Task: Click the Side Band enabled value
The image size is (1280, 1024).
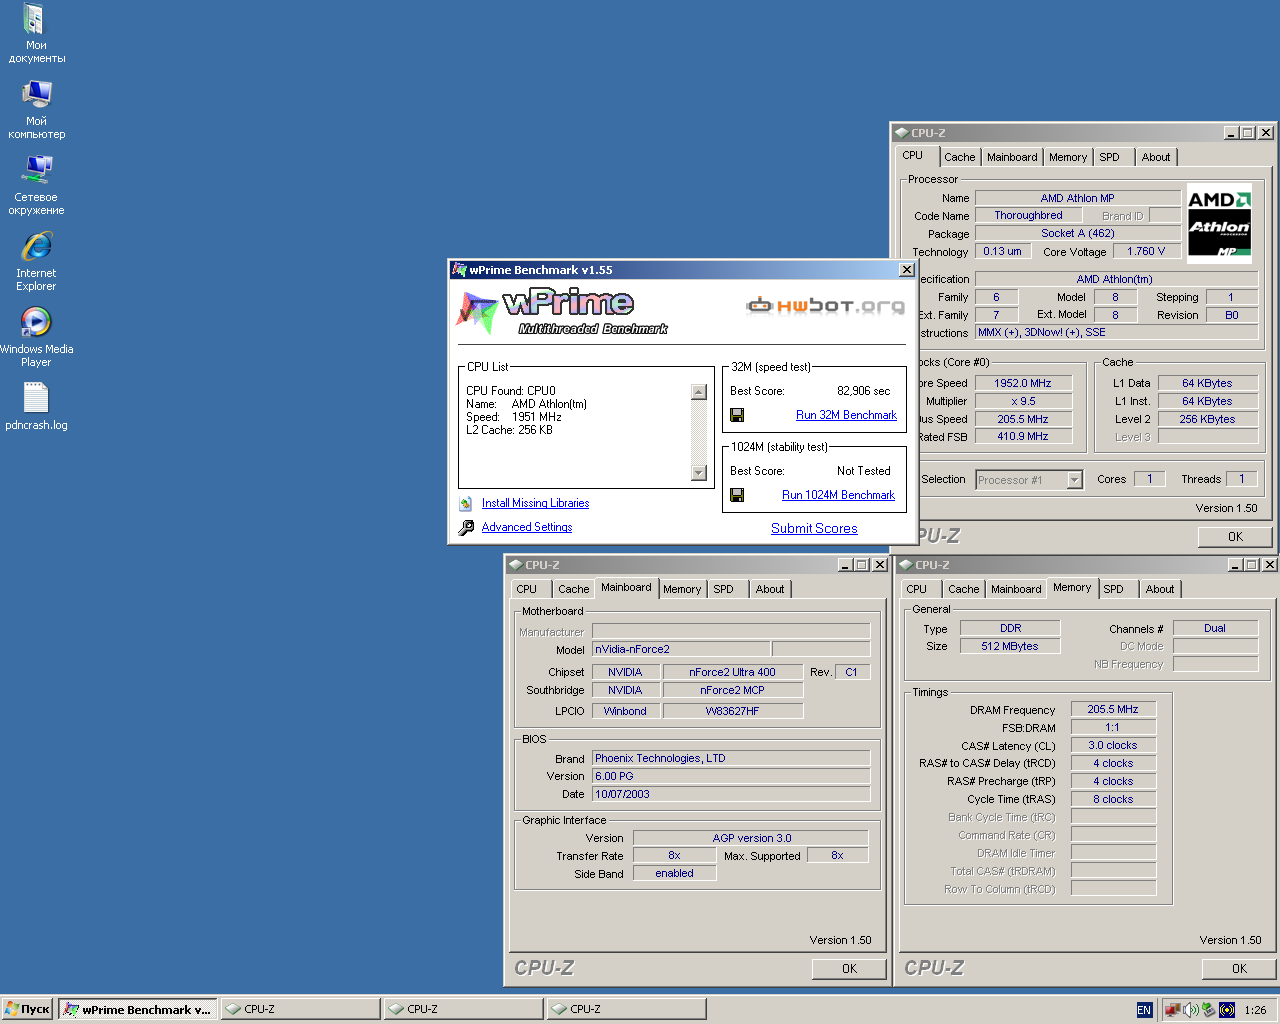Action: (675, 873)
